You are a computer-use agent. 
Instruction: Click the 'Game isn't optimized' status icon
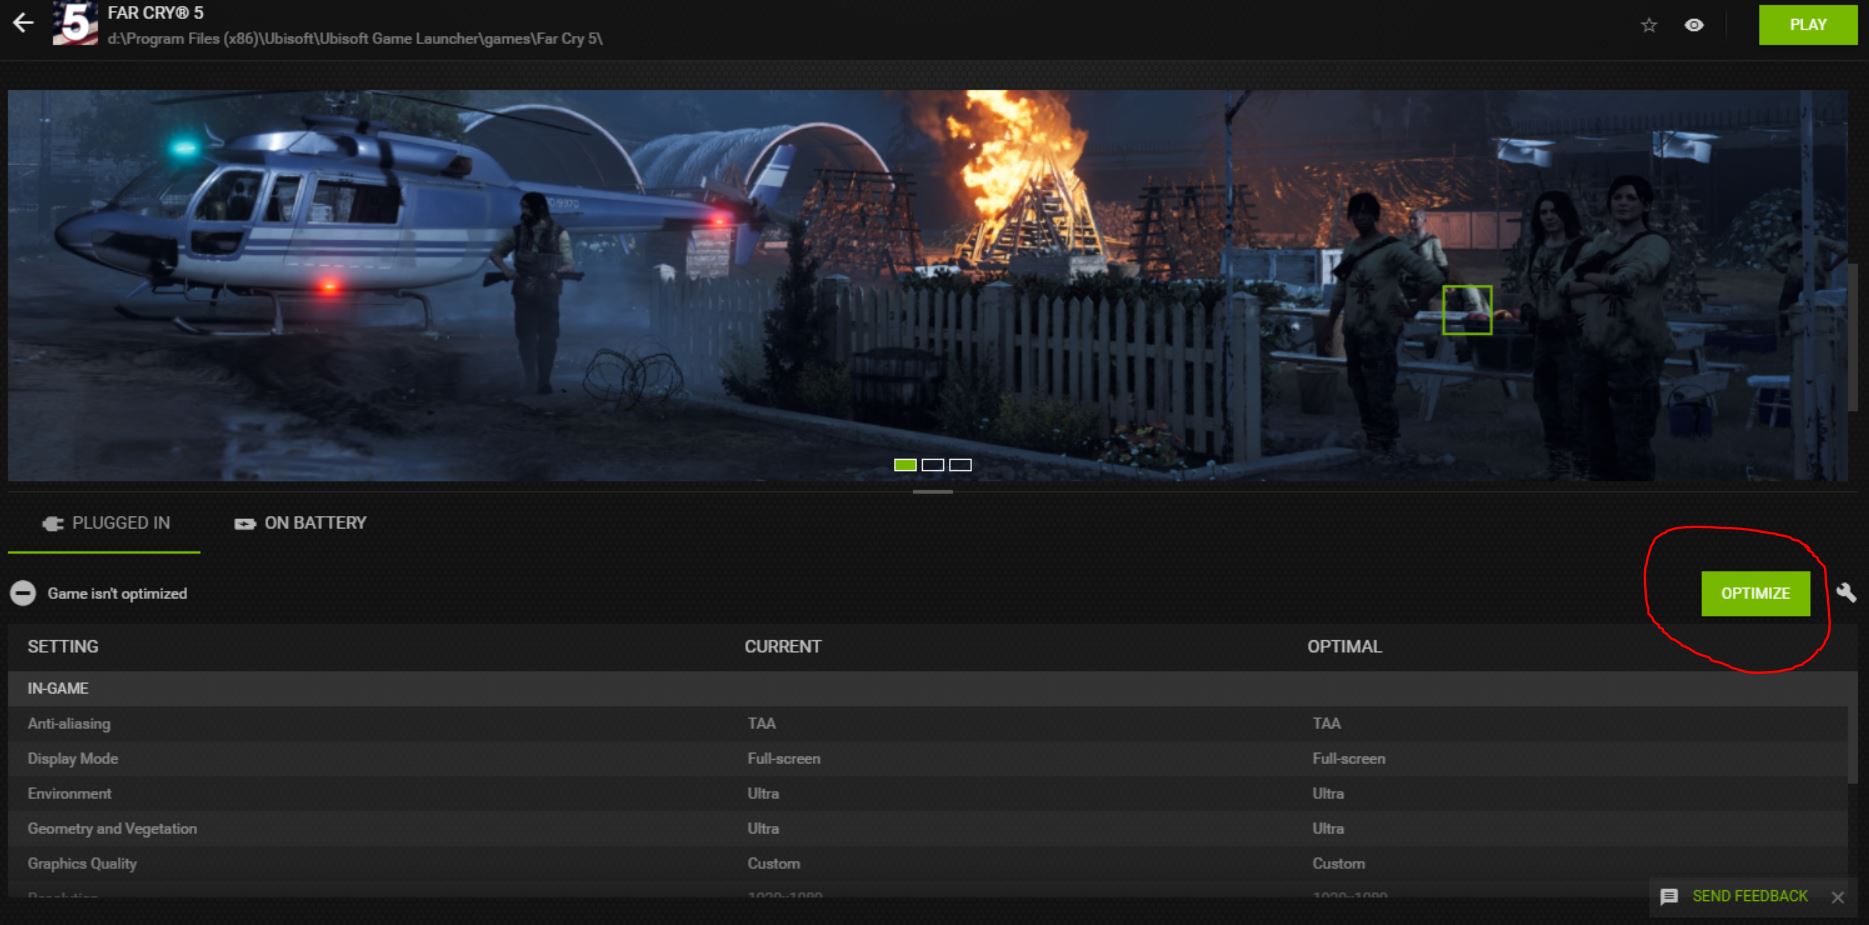coord(23,593)
